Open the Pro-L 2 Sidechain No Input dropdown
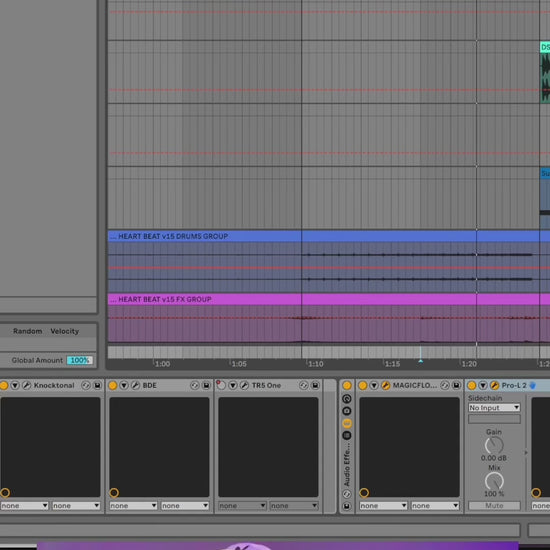This screenshot has width=550, height=550. pos(494,408)
